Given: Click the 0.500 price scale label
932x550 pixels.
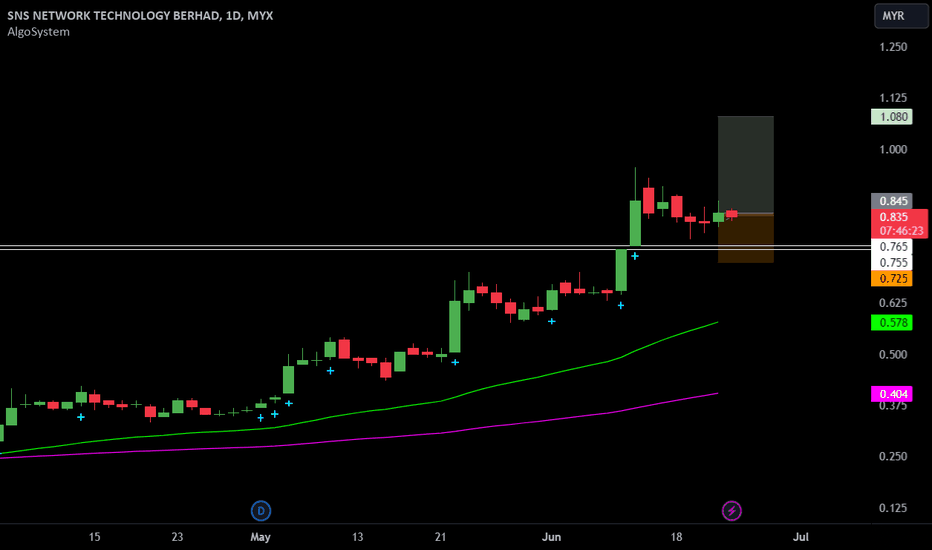Looking at the screenshot, I should click(x=893, y=354).
